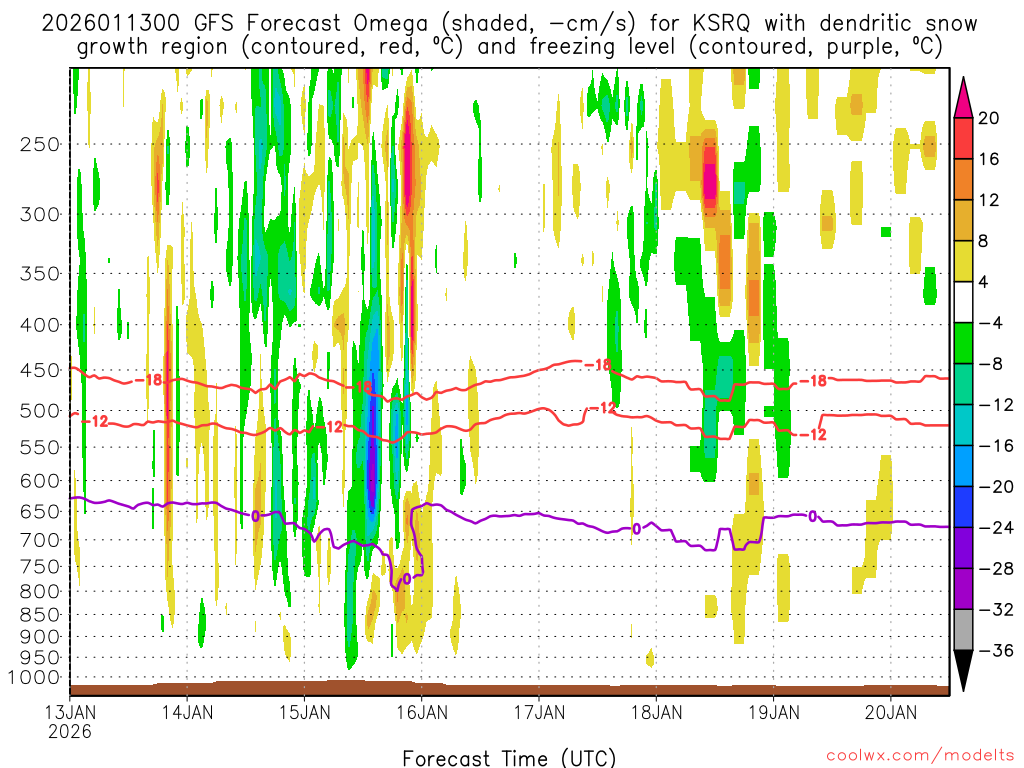Viewport: 1024px width, 768px height.
Task: Click the 19JAN date tick label
Action: (773, 713)
